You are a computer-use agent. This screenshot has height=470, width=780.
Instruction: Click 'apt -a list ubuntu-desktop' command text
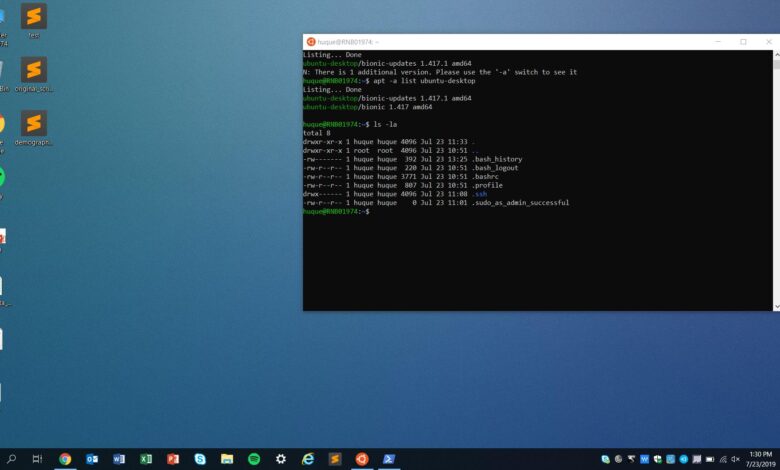[x=424, y=81]
